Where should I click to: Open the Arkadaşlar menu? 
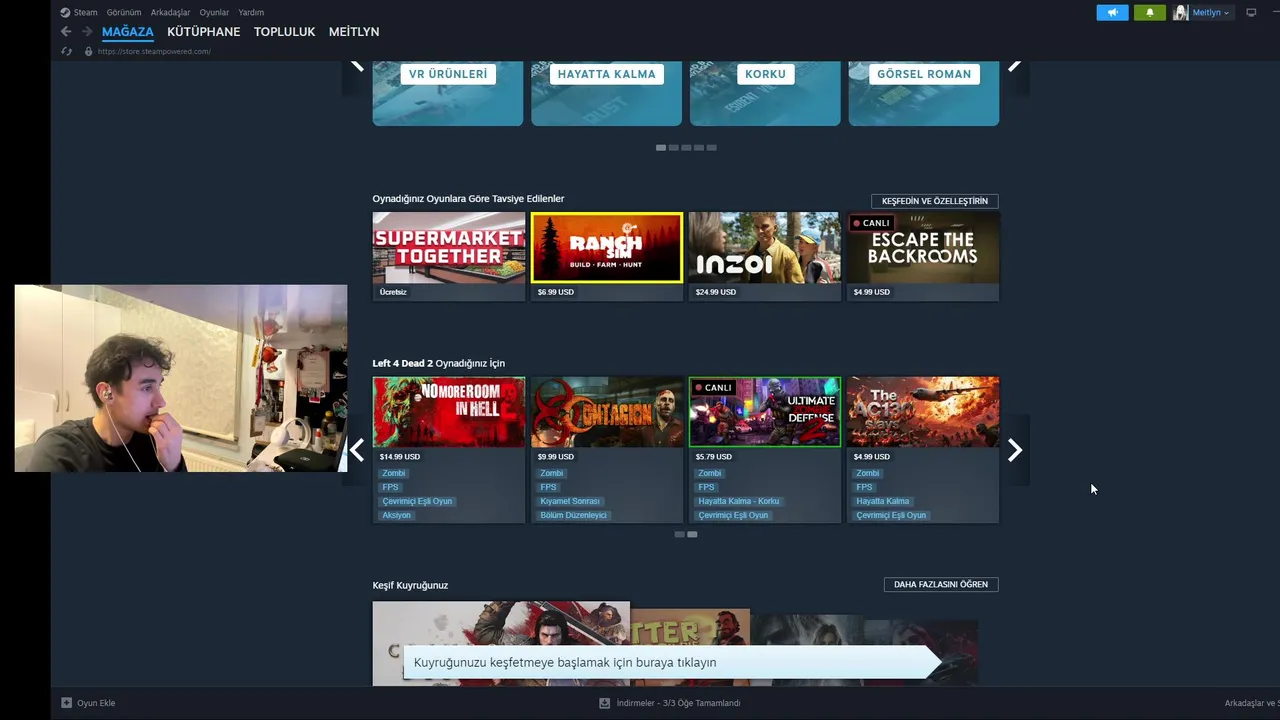pos(170,12)
